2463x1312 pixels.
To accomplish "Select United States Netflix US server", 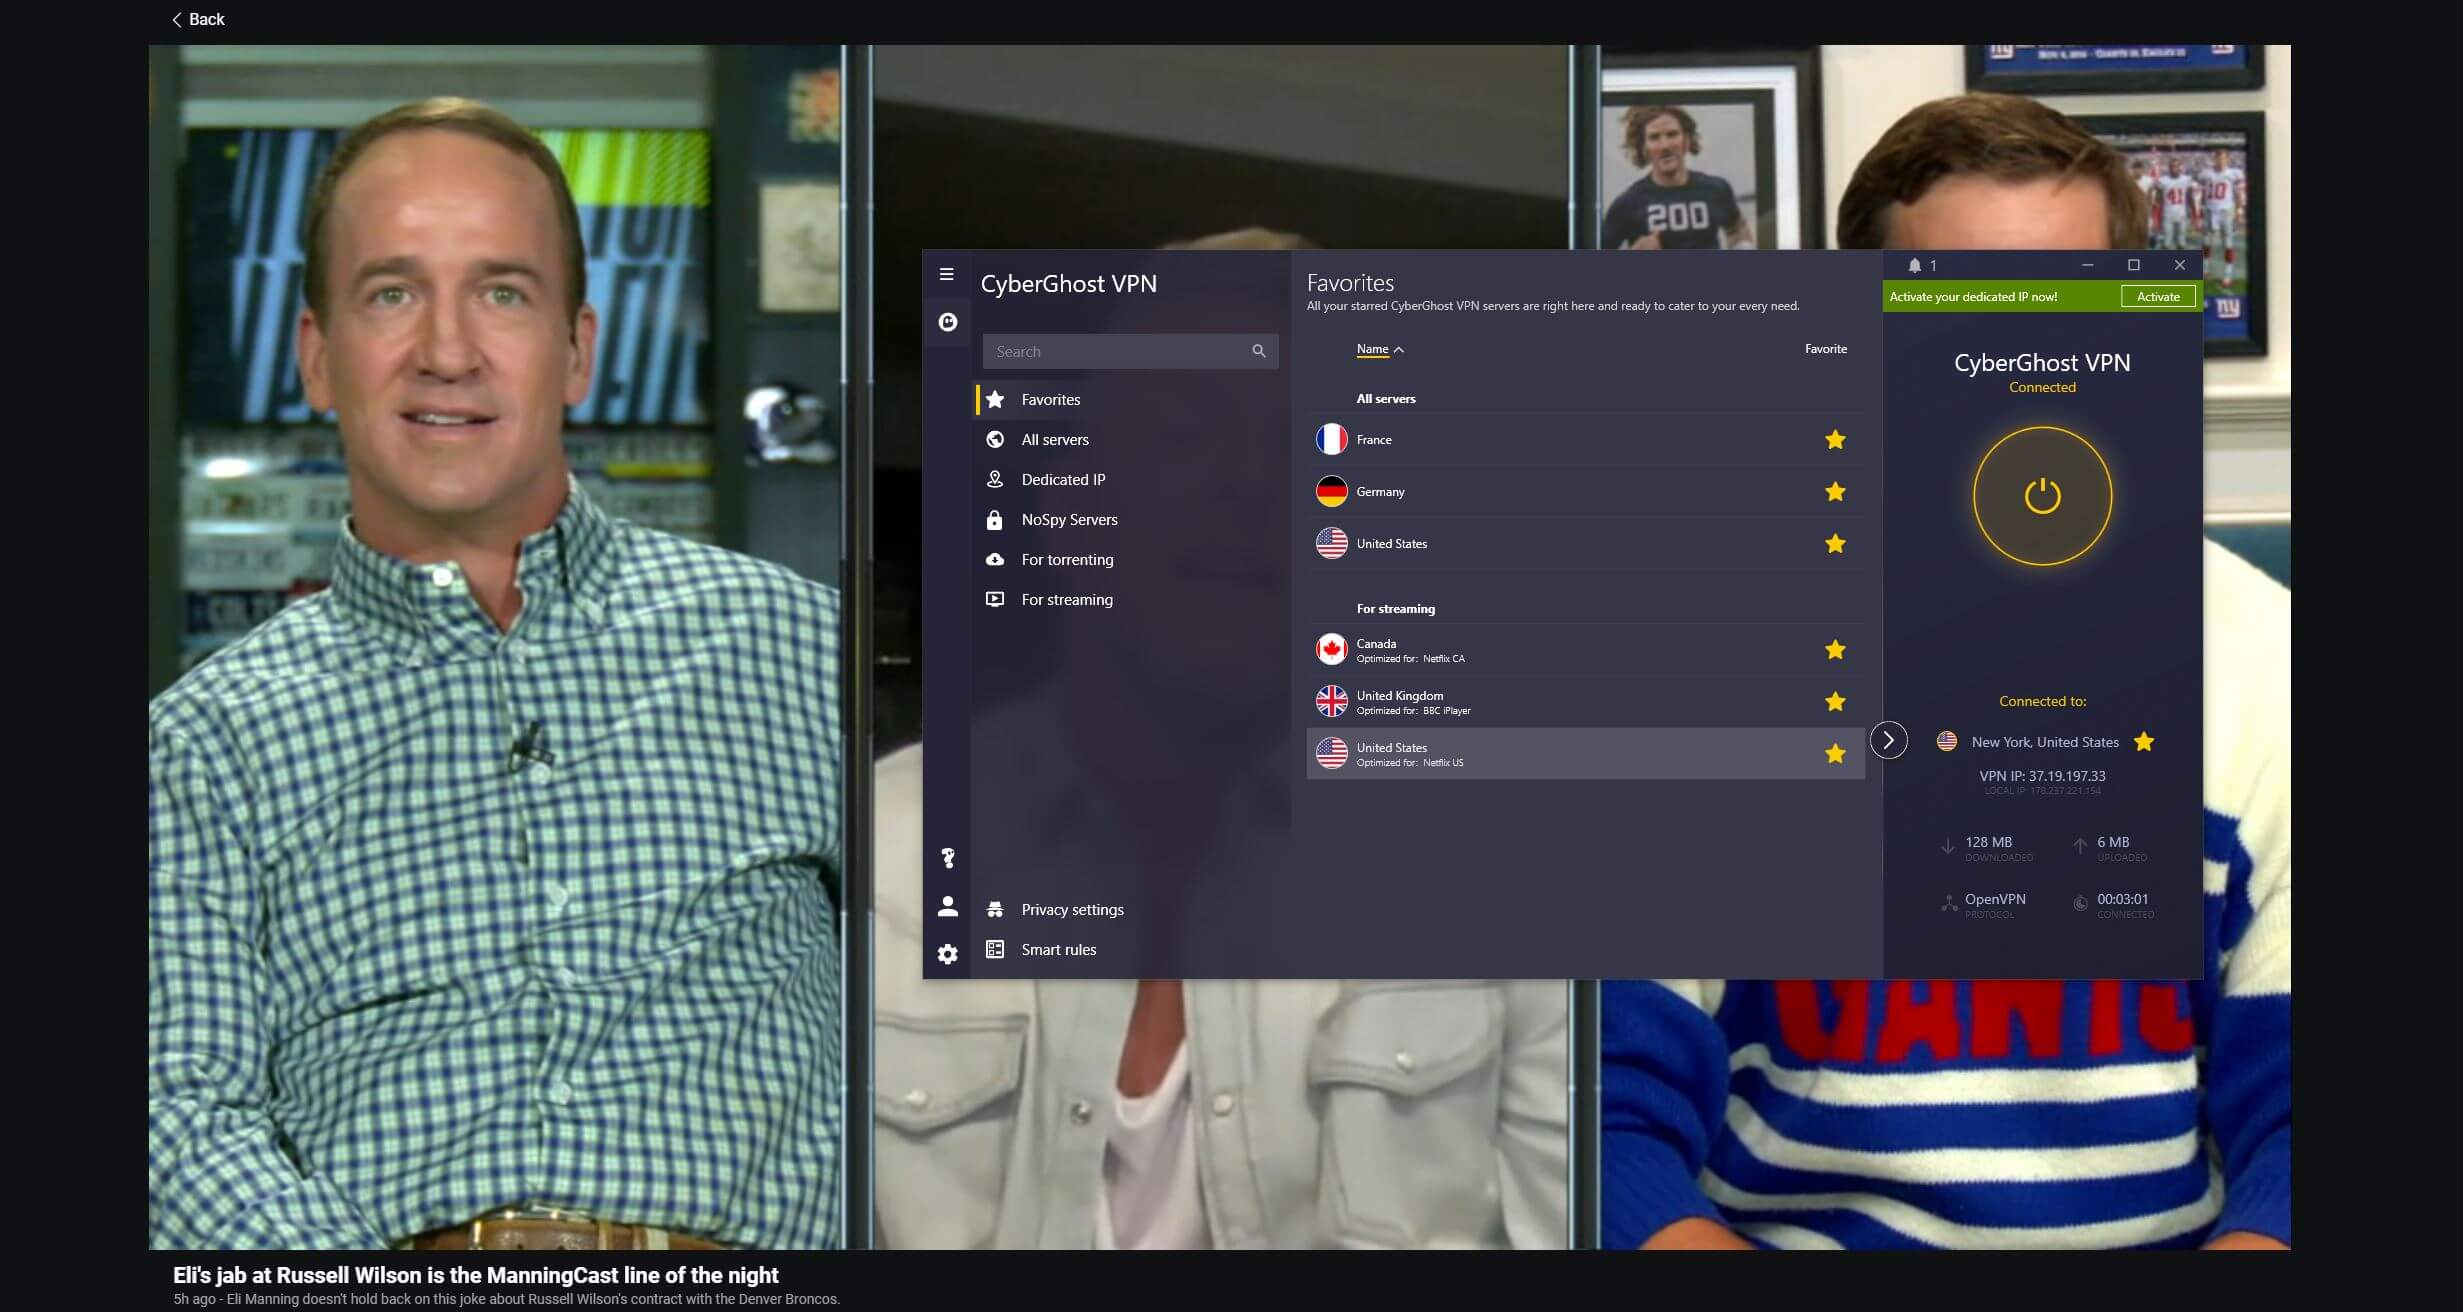I will 1585,754.
